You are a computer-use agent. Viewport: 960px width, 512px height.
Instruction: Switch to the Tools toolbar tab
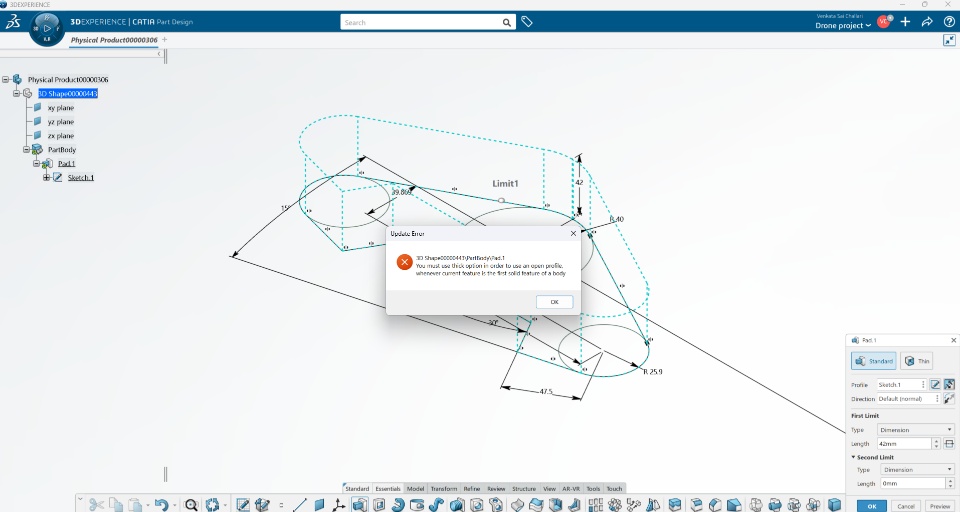tap(593, 489)
